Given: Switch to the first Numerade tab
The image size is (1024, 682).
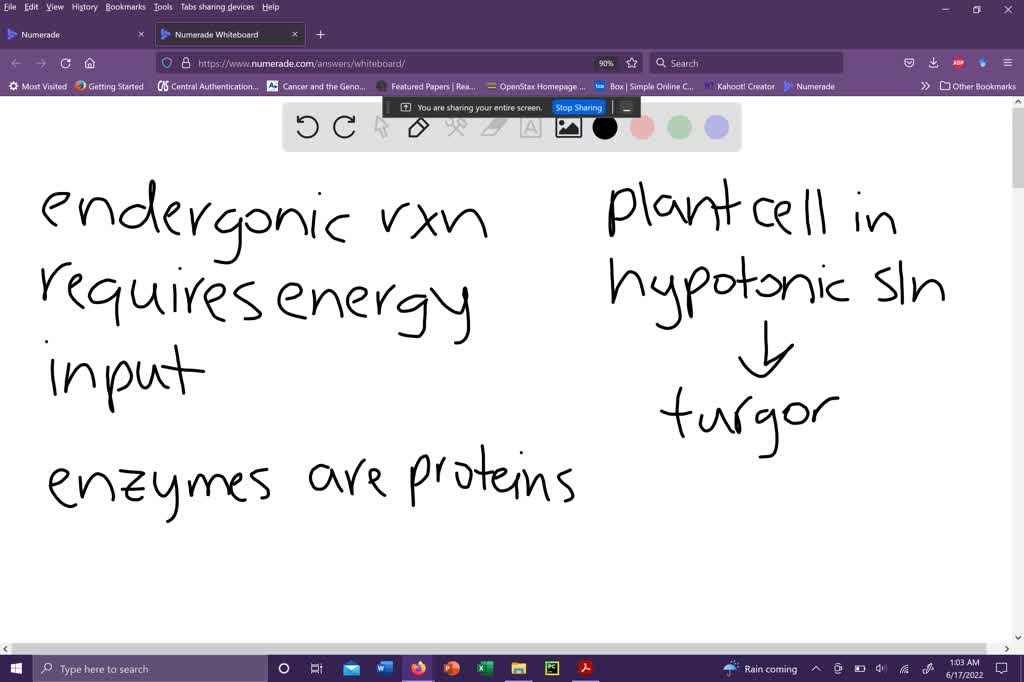Looking at the screenshot, I should tap(75, 35).
